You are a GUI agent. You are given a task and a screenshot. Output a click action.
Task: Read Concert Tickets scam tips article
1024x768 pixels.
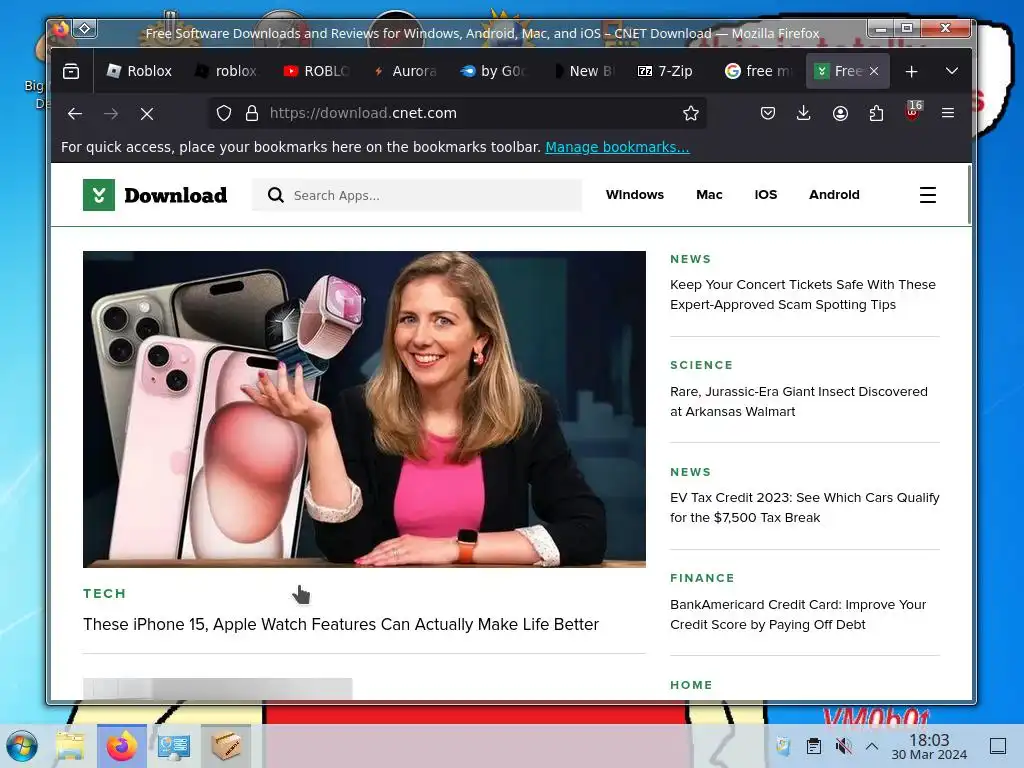coord(803,295)
